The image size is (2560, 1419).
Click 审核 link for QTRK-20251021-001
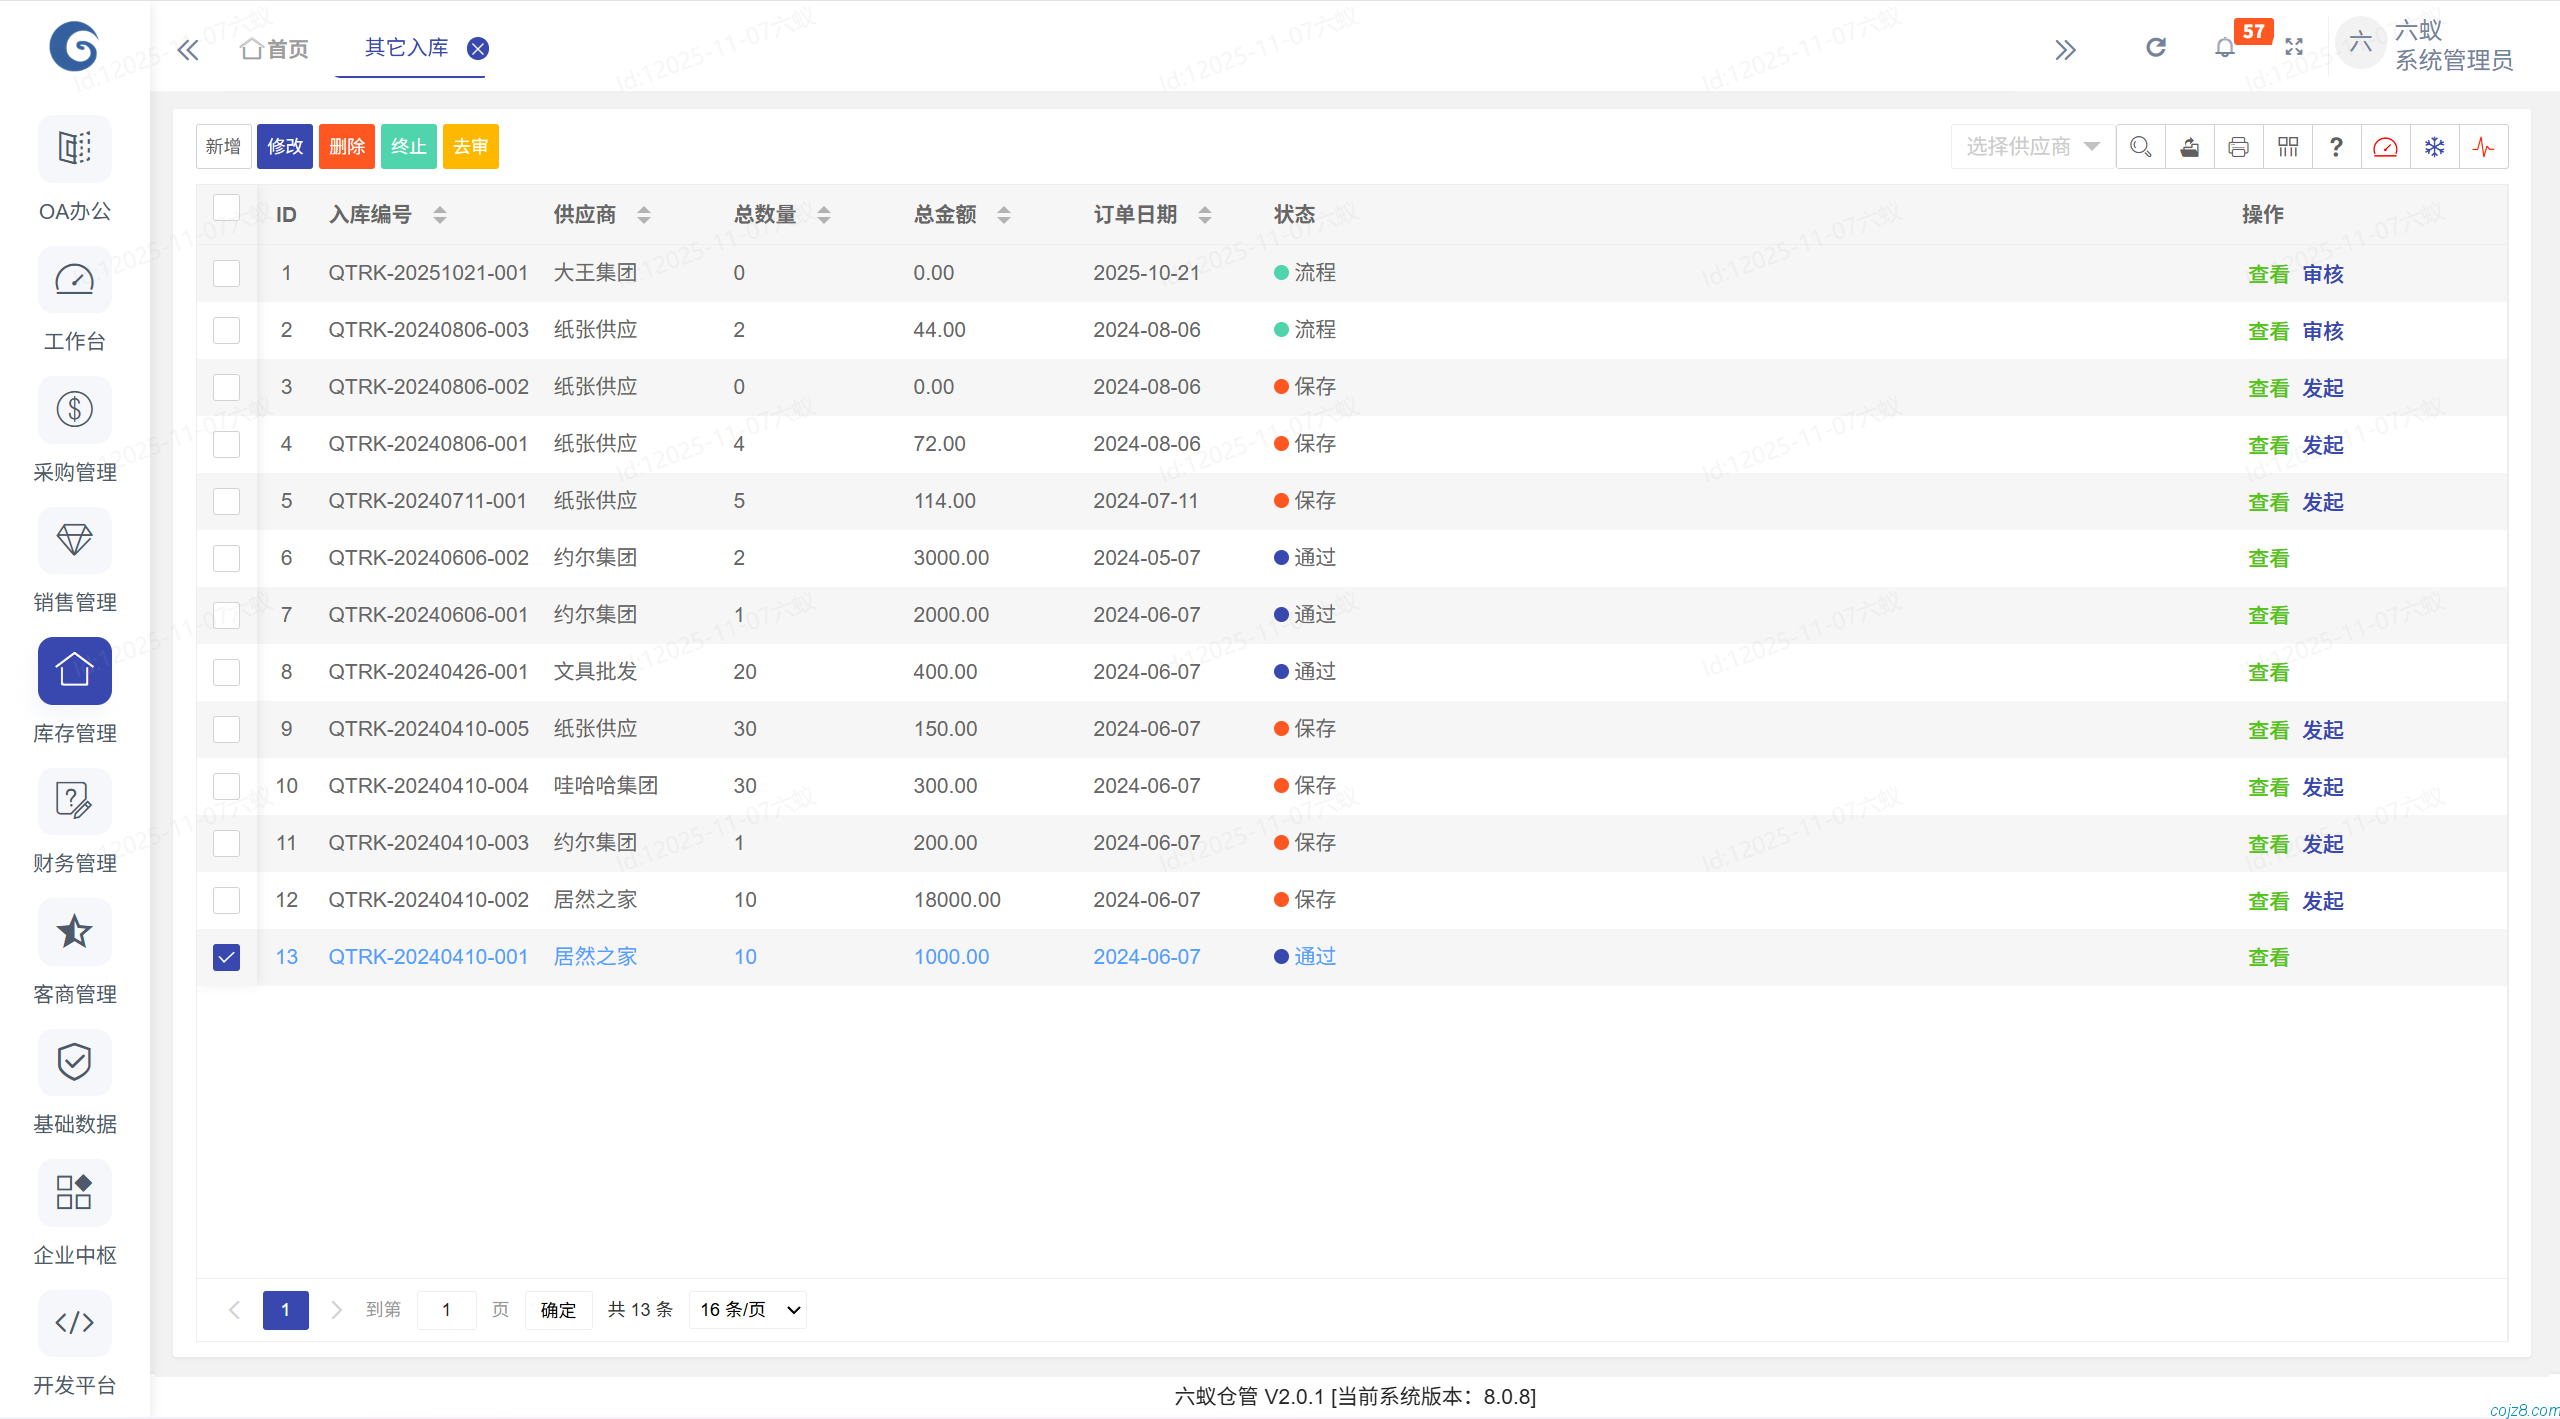click(2322, 273)
